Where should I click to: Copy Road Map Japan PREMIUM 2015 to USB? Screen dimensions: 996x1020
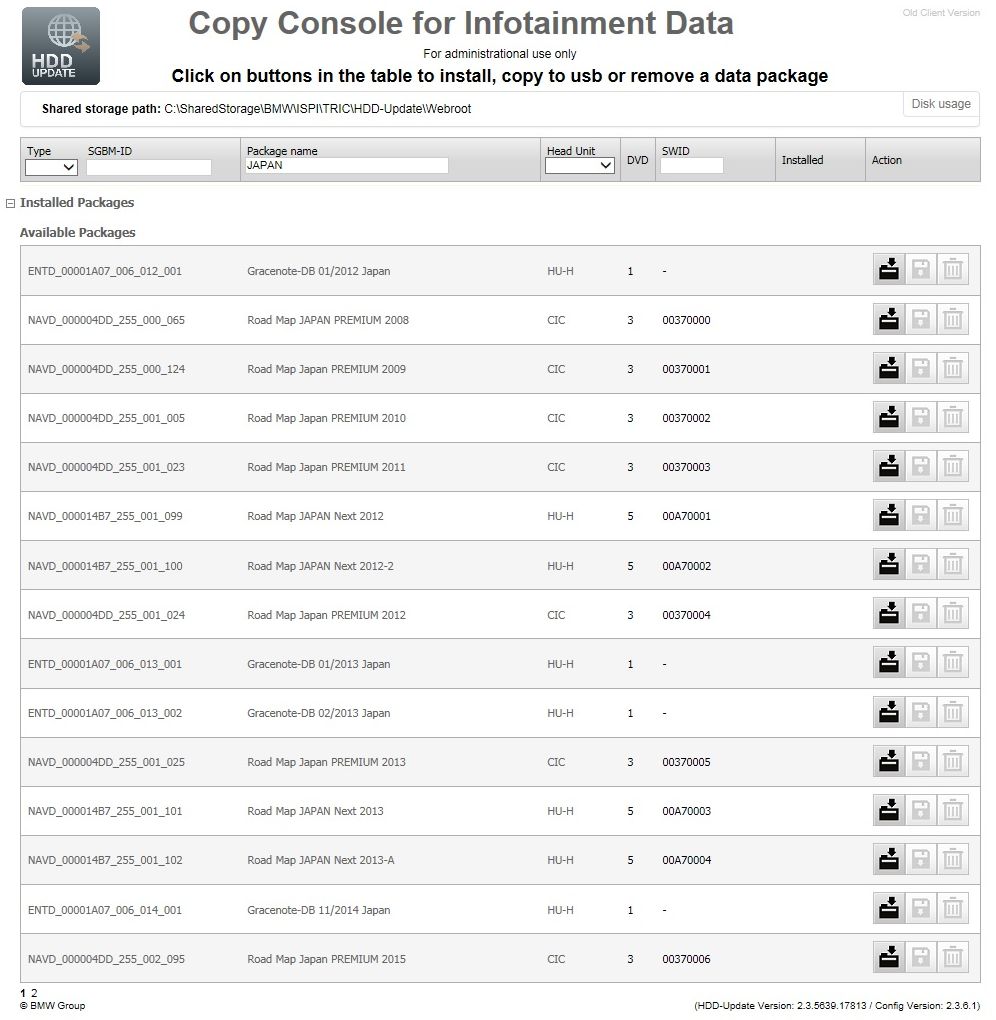[921, 958]
